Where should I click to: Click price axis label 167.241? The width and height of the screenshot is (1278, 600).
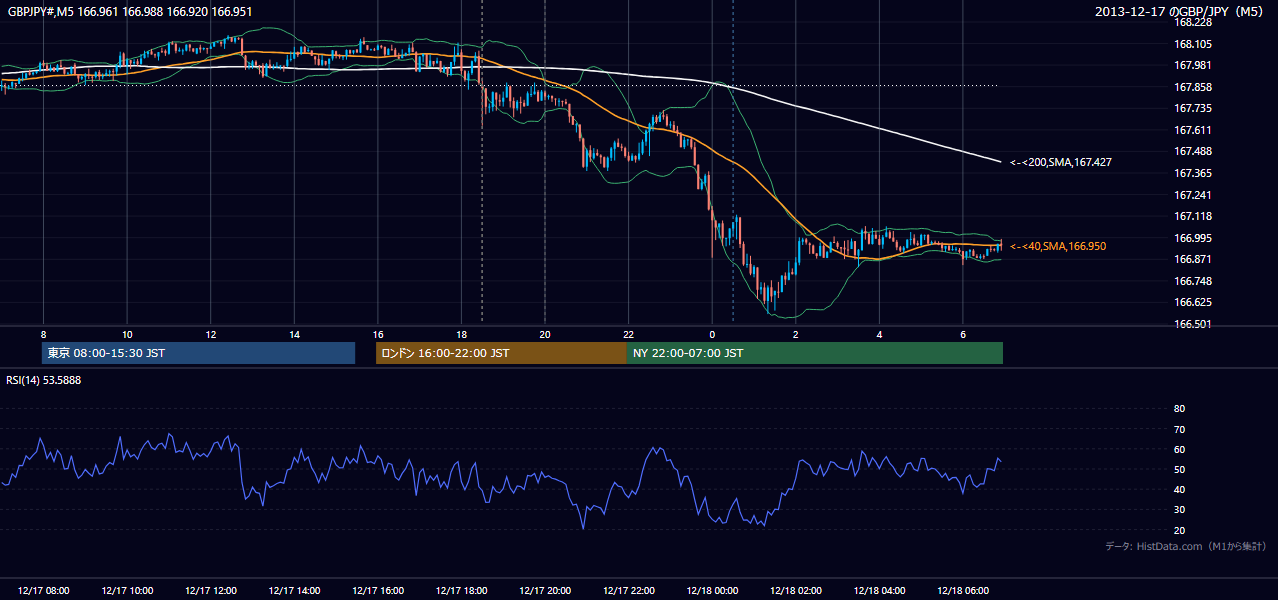point(1193,195)
